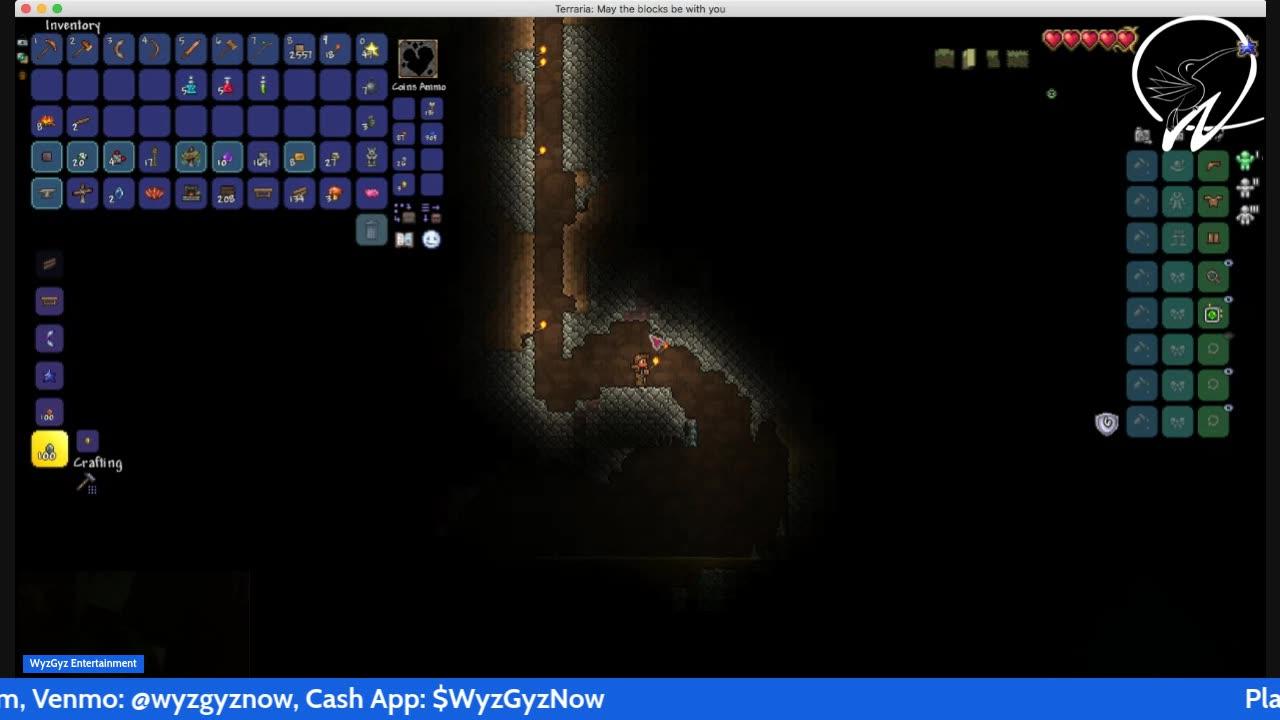Select the sword in hotbar slot 5
This screenshot has height=720, width=1280.
pyautogui.click(x=191, y=48)
